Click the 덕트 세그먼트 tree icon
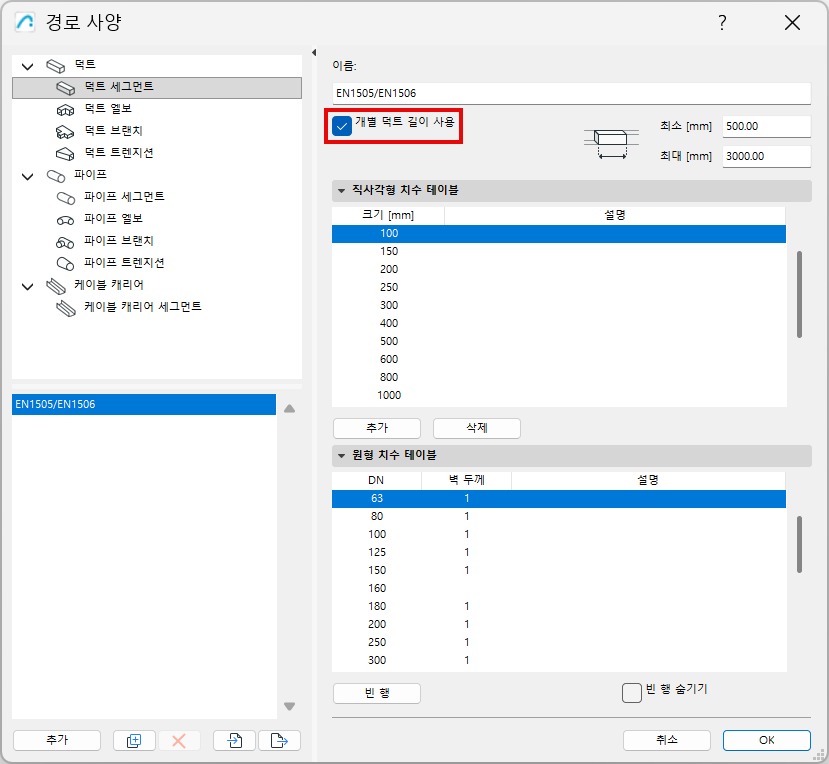The height and width of the screenshot is (764, 829). (66, 88)
